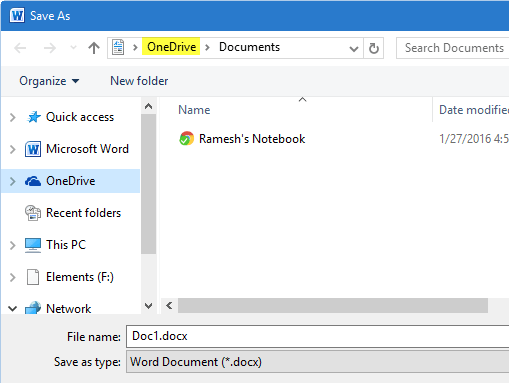This screenshot has height=383, width=509.
Task: Select the Microsoft Word sidebar icon
Action: 33,149
